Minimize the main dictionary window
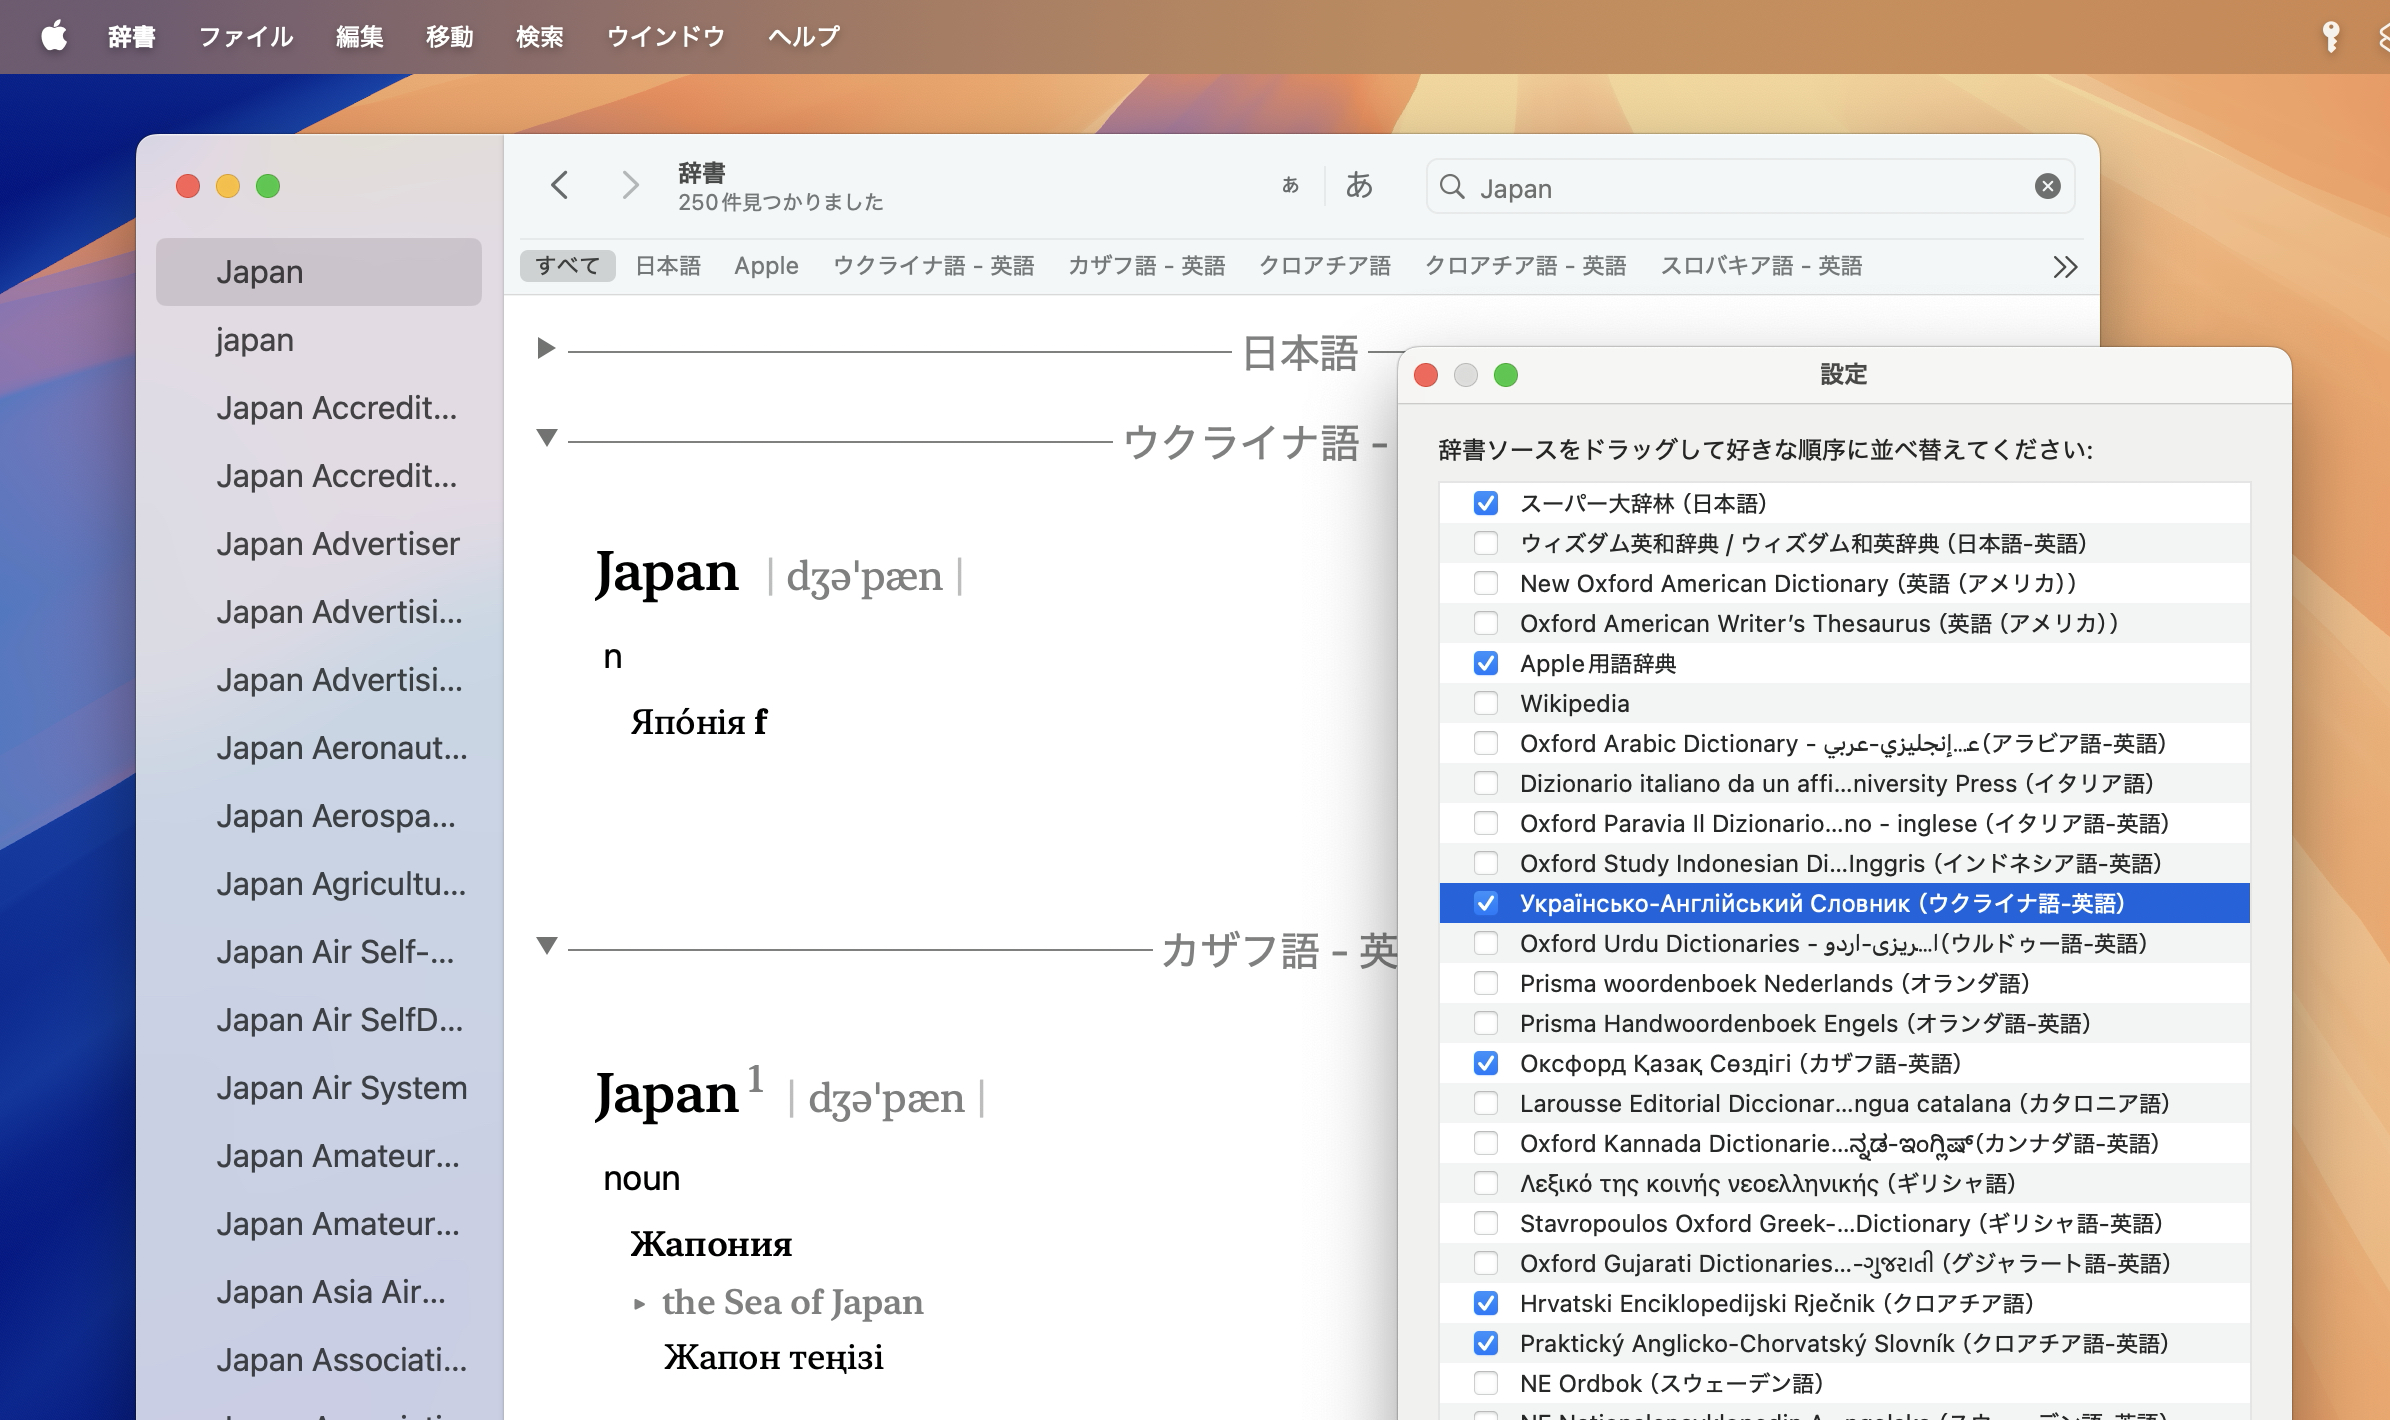The image size is (2390, 1420). [228, 186]
